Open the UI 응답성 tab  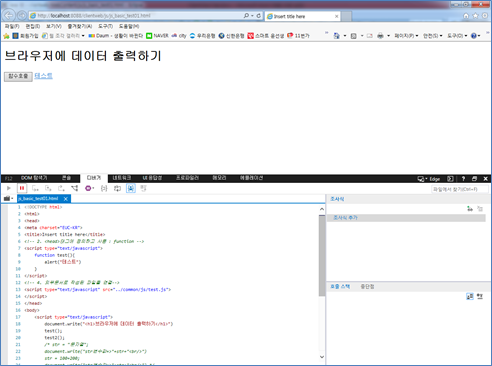152,178
